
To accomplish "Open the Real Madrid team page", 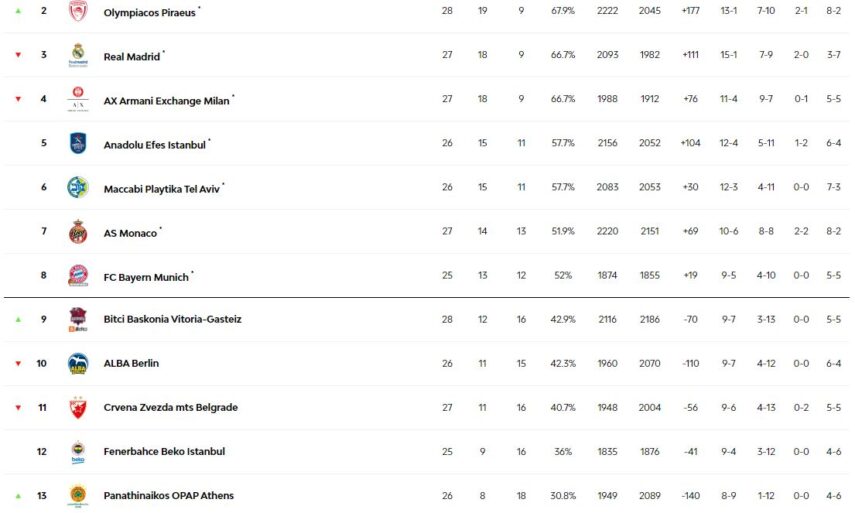I will [x=131, y=57].
